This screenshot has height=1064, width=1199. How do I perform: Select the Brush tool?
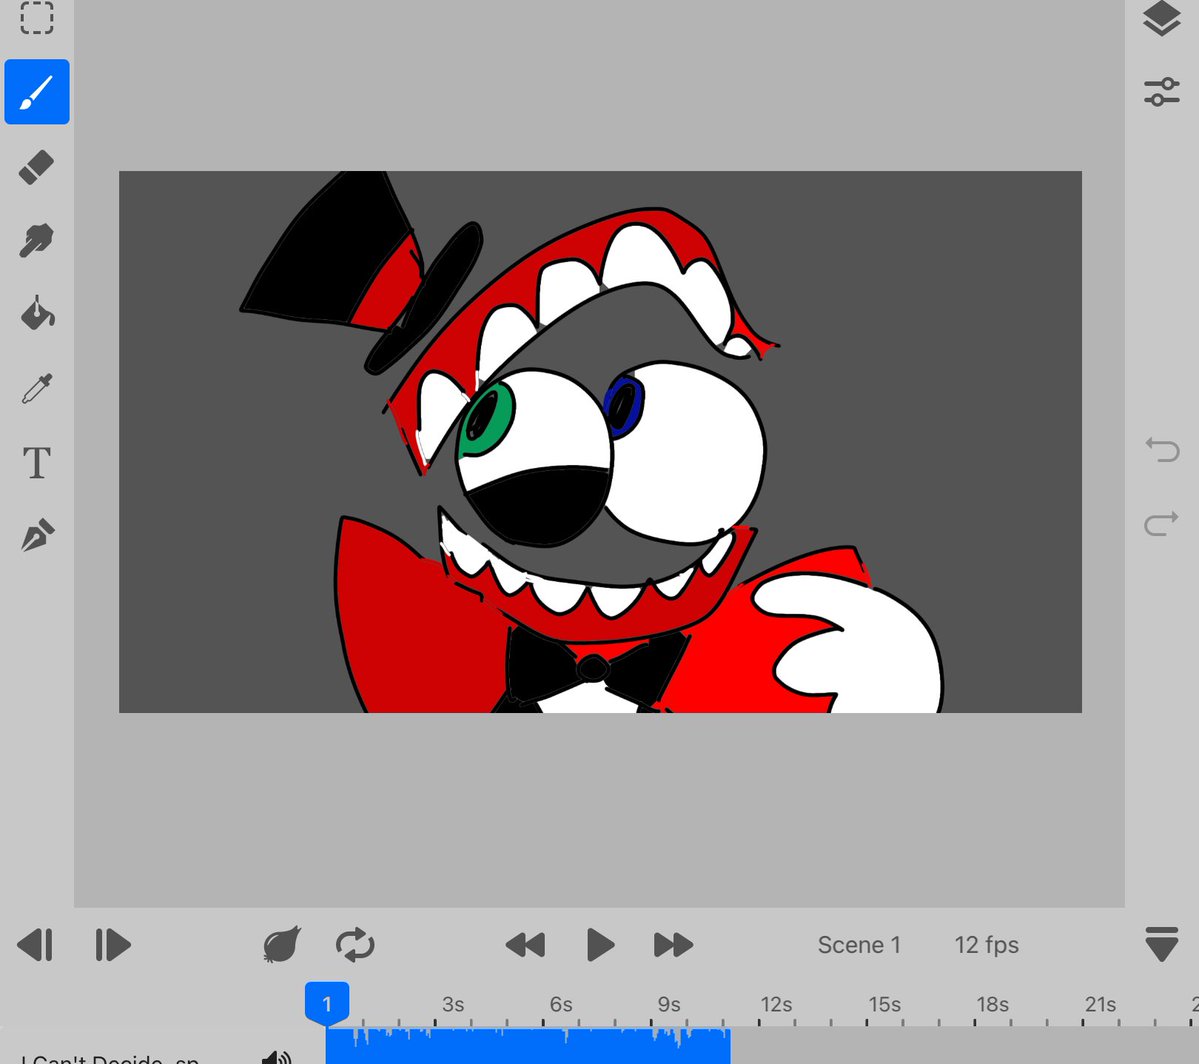[37, 92]
